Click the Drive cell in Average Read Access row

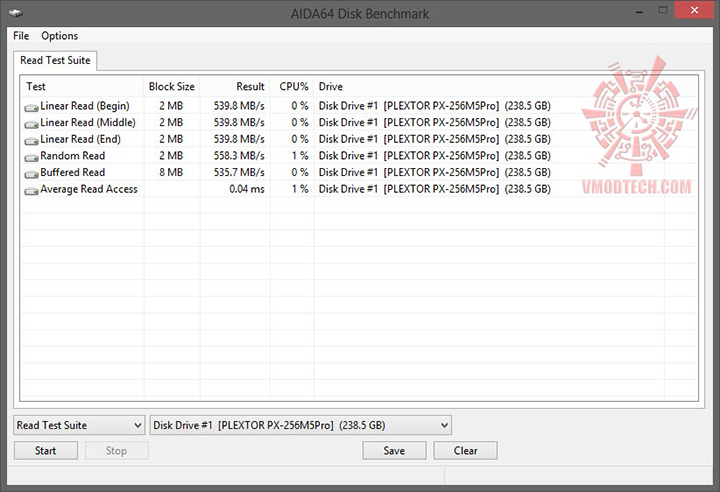[435, 189]
